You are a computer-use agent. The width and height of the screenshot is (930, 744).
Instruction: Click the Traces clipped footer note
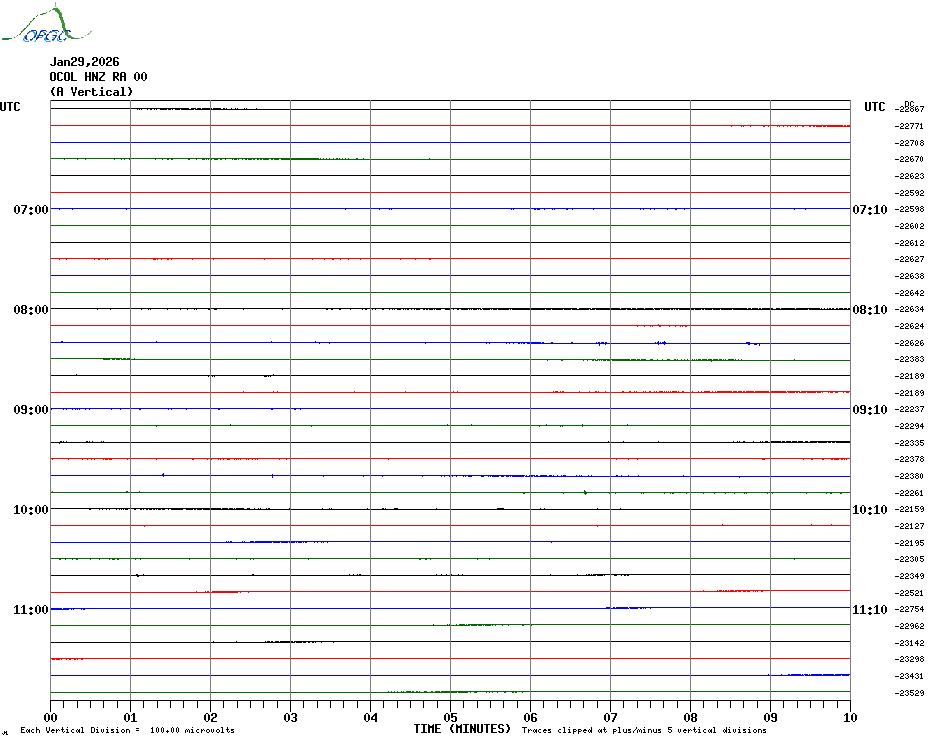[644, 730]
